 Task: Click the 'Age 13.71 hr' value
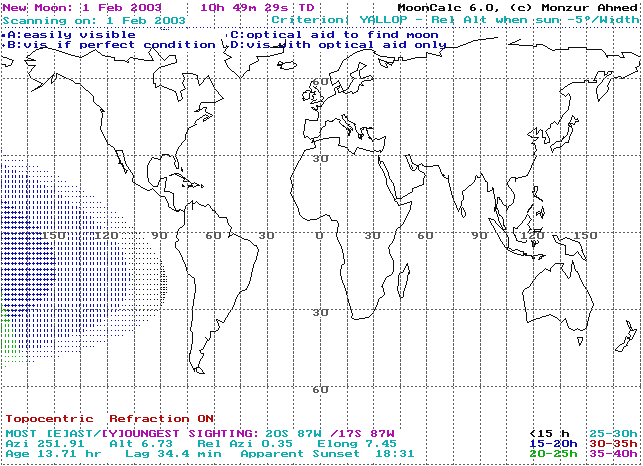tap(53, 454)
